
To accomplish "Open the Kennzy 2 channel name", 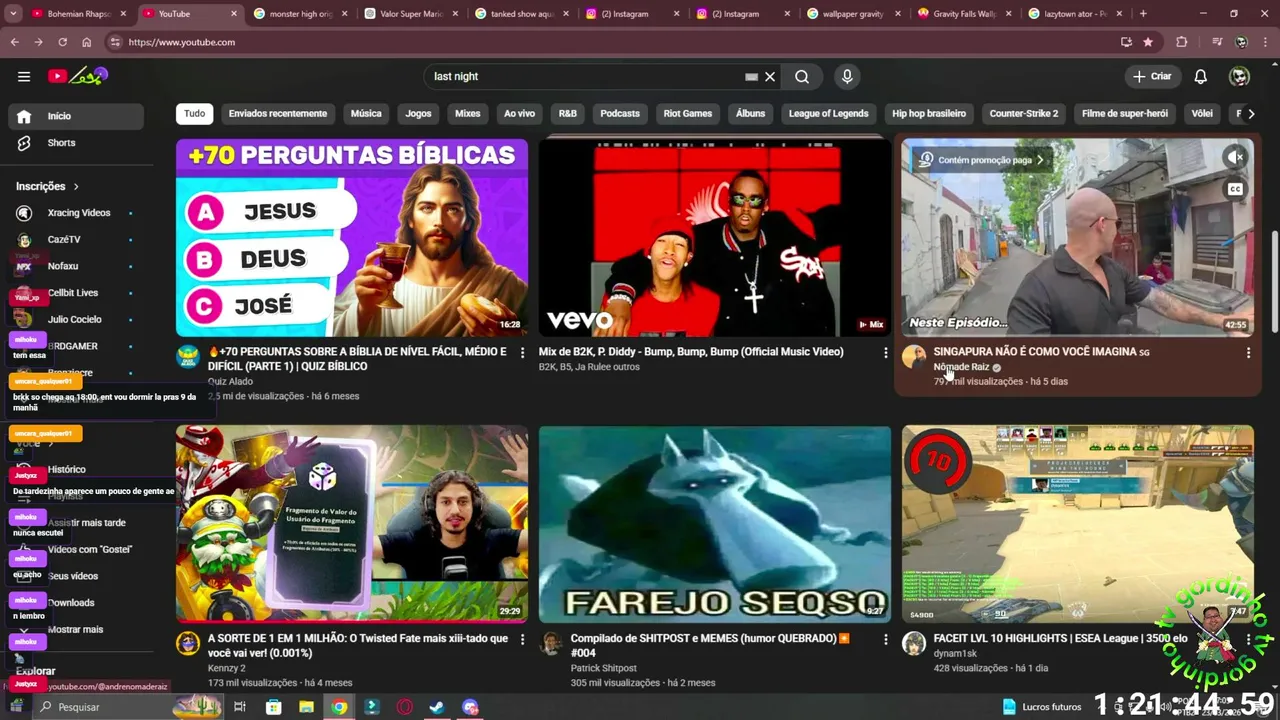I will pyautogui.click(x=227, y=668).
